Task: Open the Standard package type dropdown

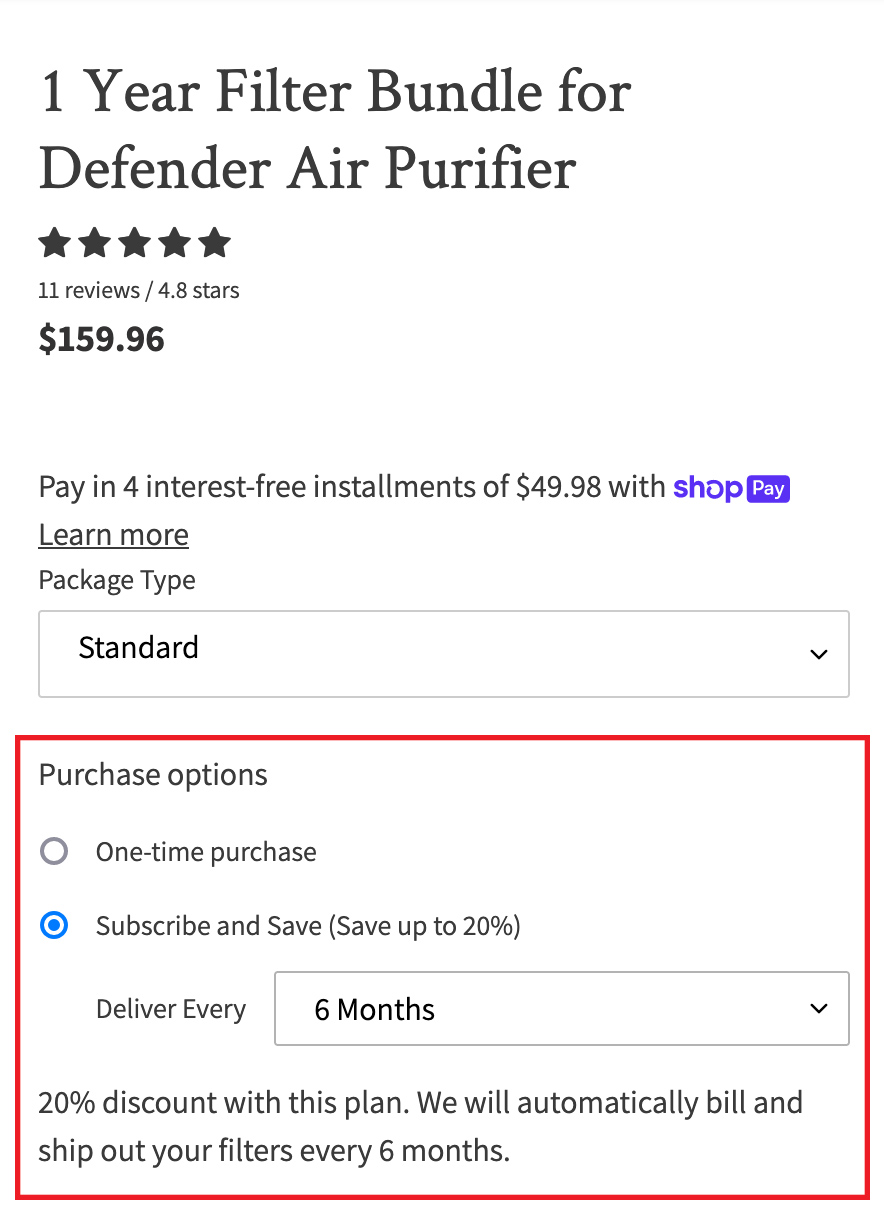Action: [x=444, y=654]
